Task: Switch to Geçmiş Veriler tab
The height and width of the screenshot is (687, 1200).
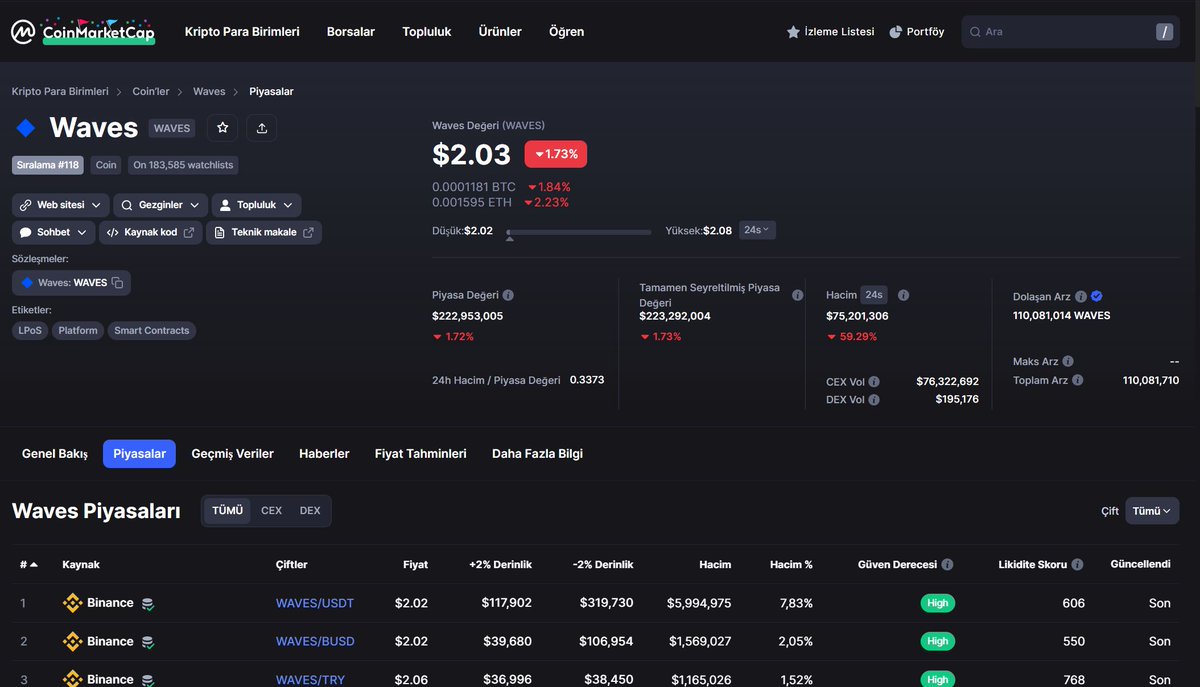Action: [x=233, y=454]
